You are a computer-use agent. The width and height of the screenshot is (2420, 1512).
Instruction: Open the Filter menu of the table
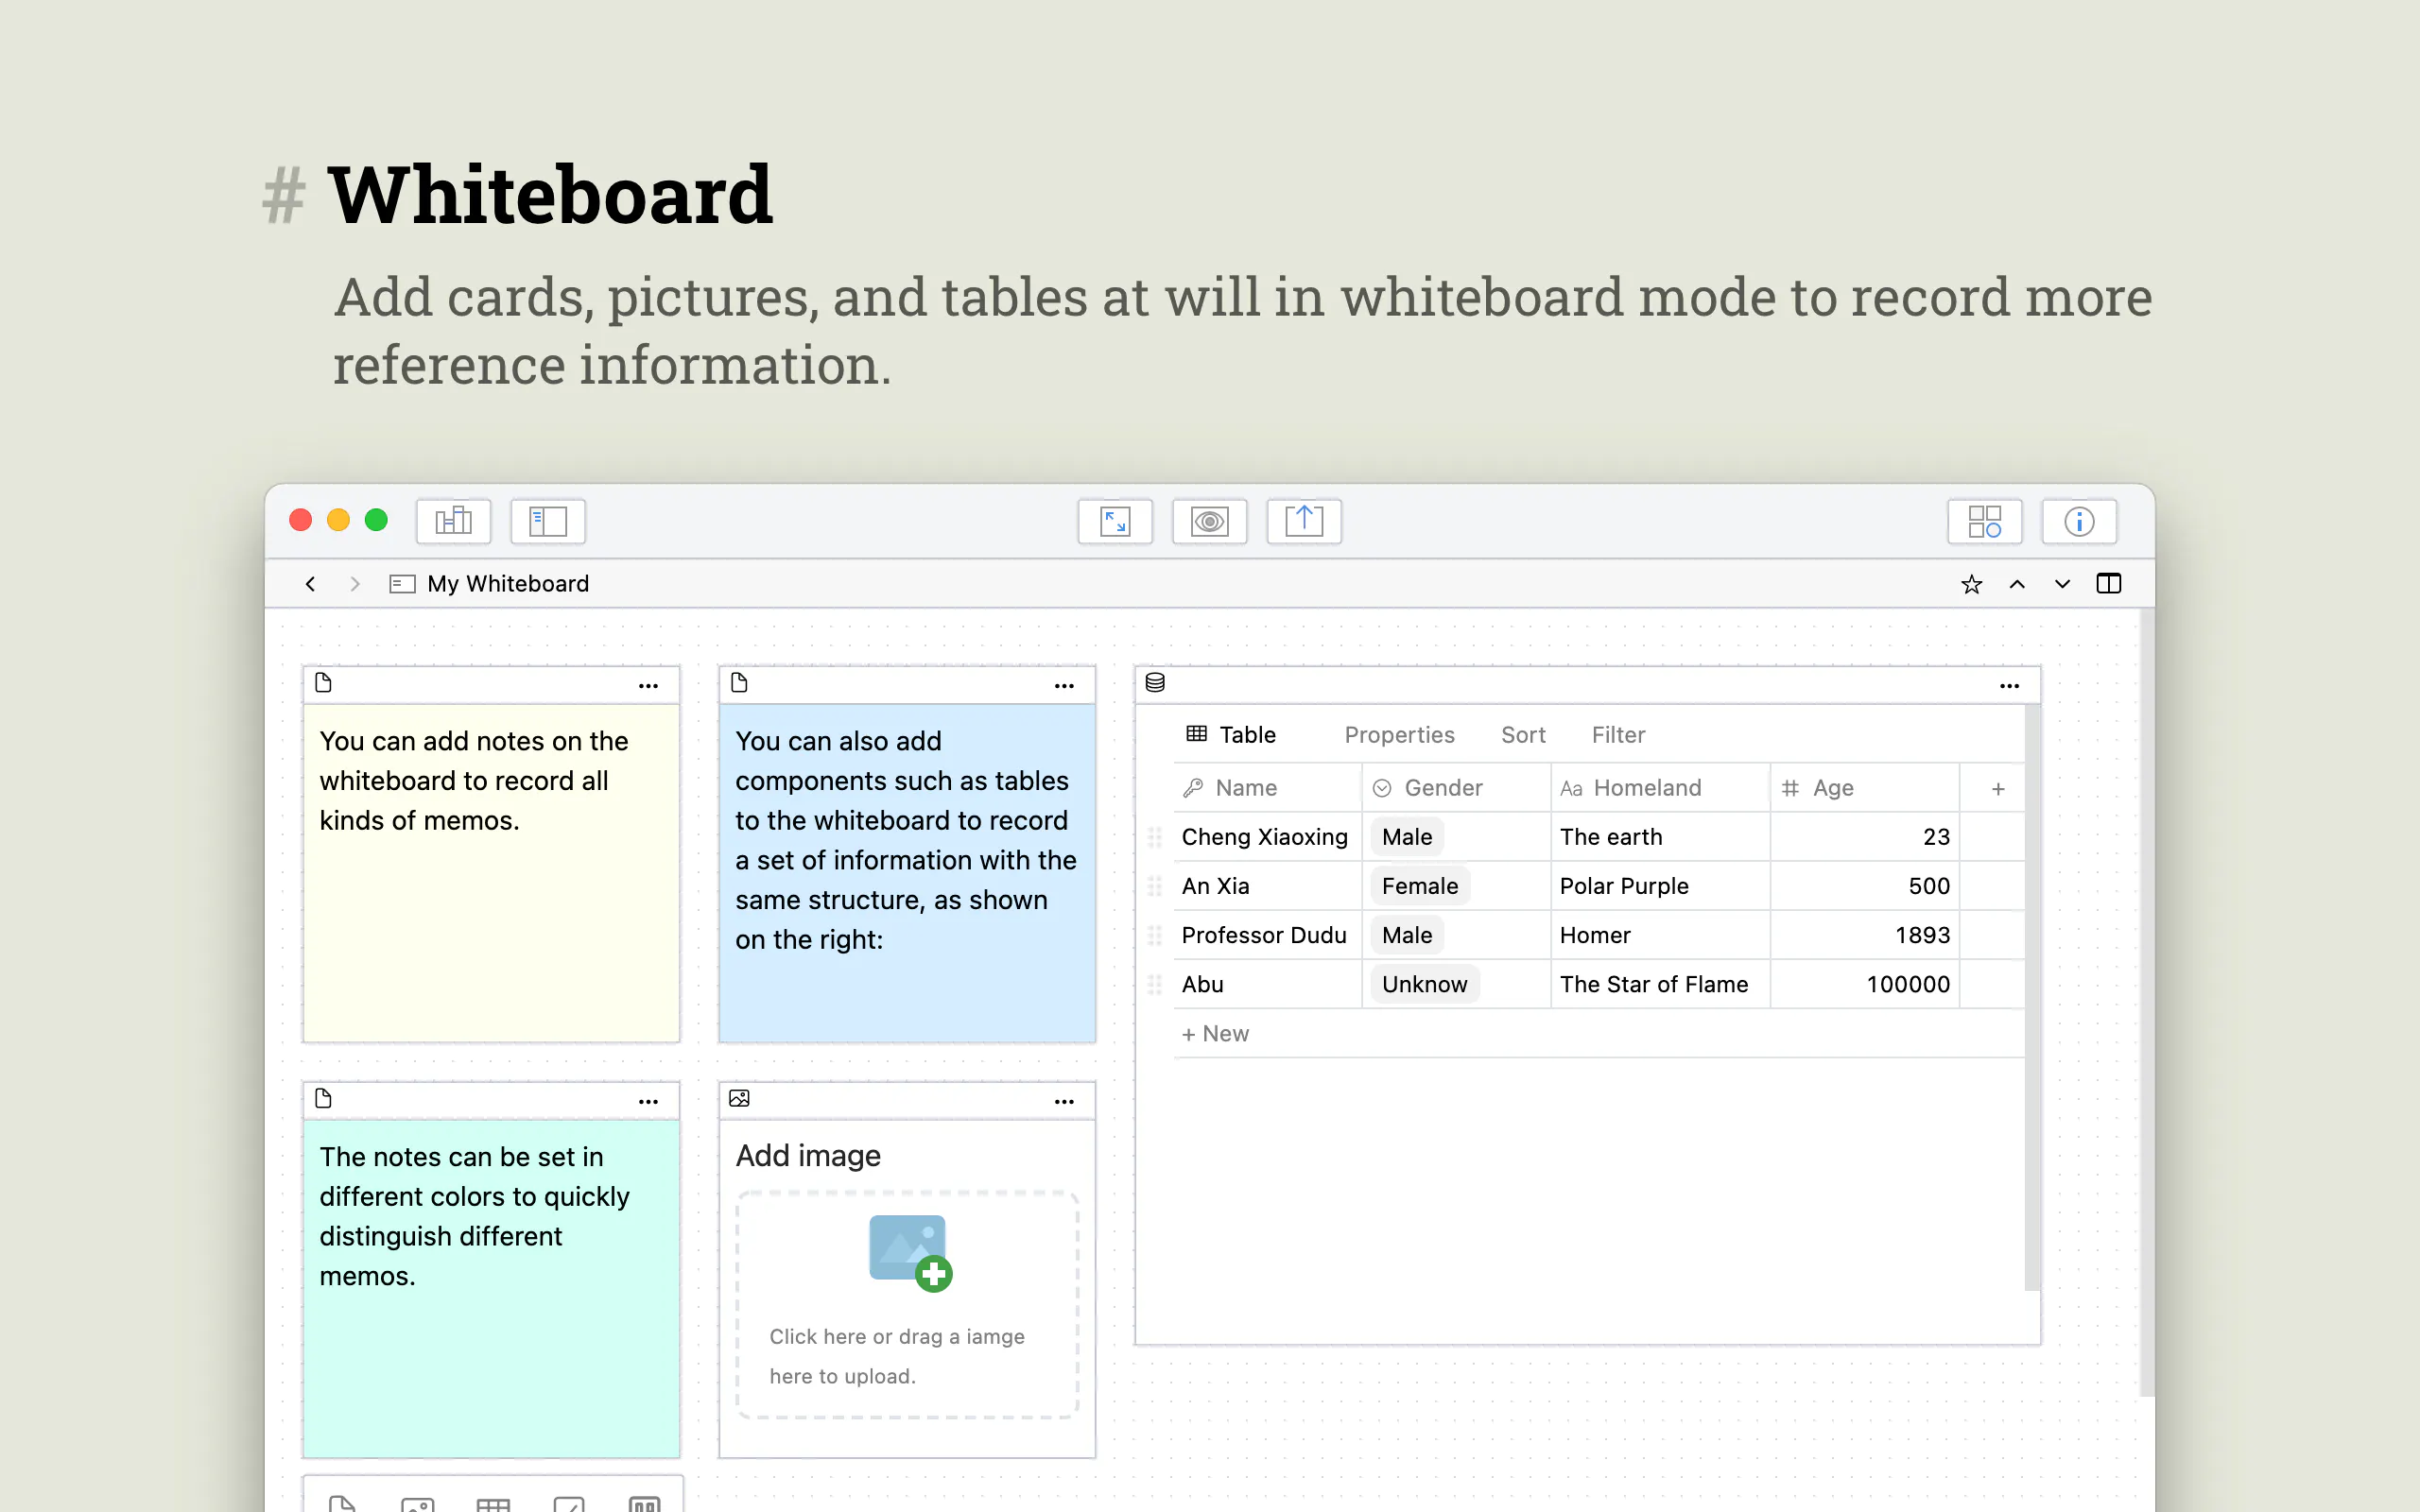tap(1618, 735)
